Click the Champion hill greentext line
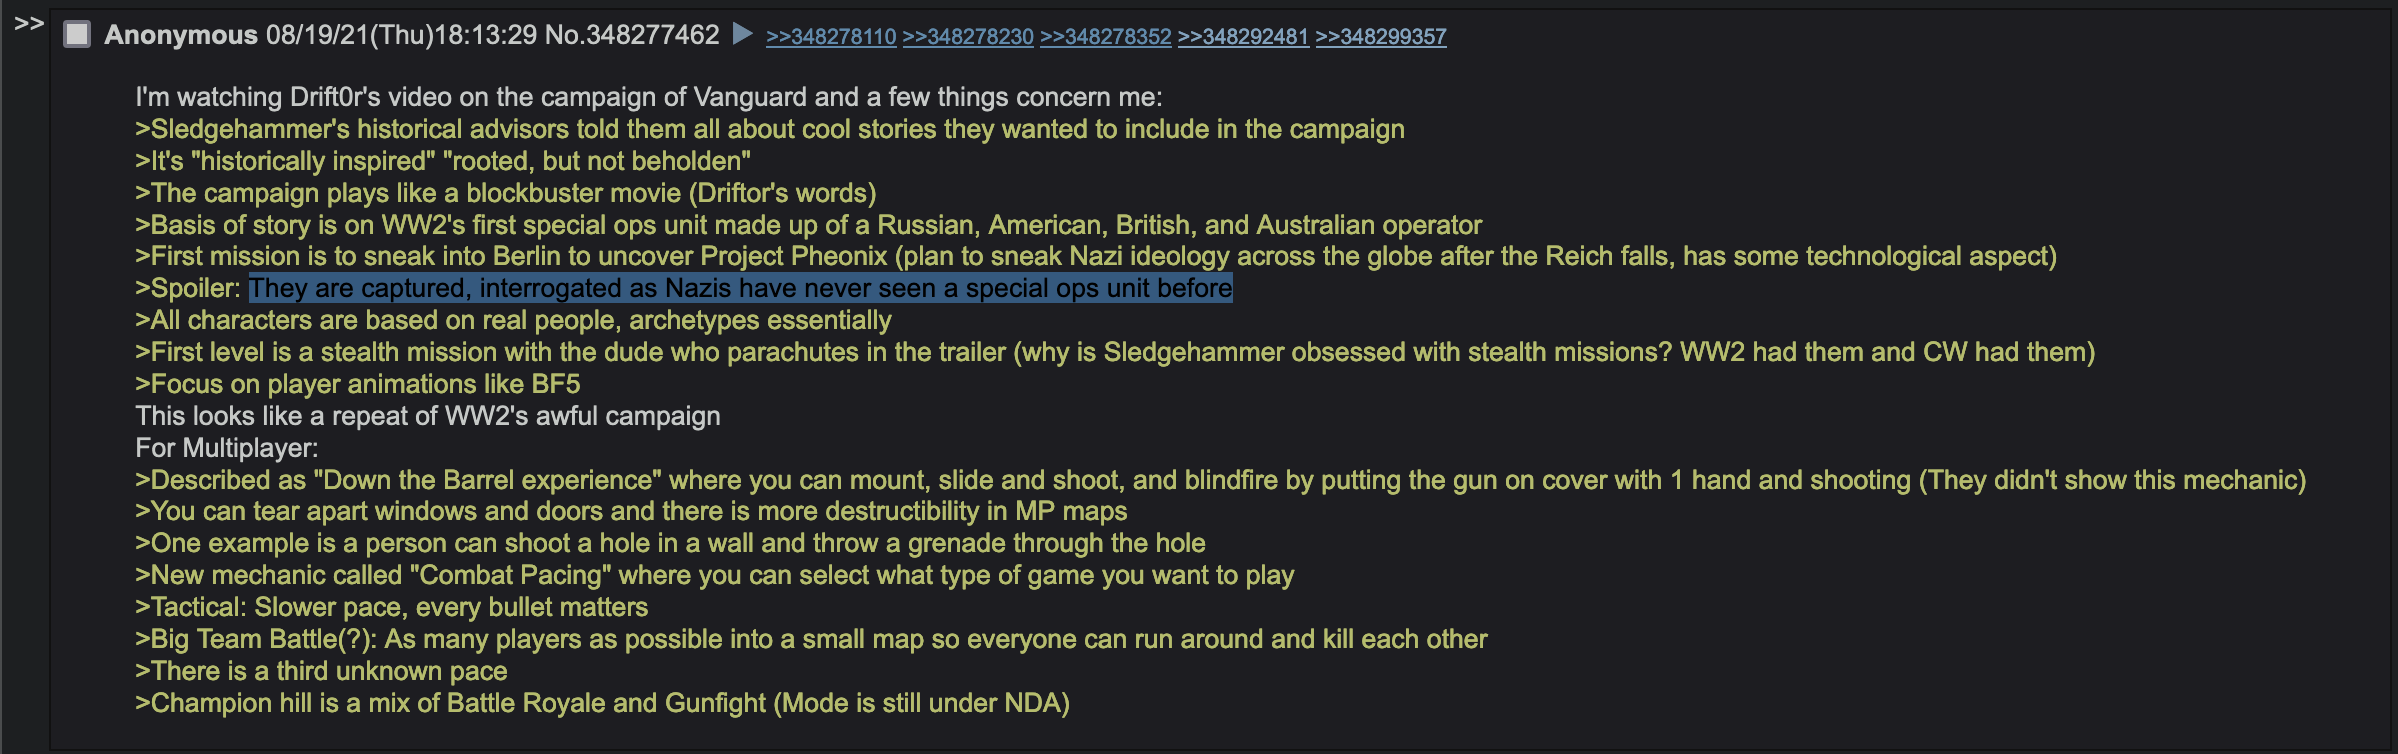 603,703
